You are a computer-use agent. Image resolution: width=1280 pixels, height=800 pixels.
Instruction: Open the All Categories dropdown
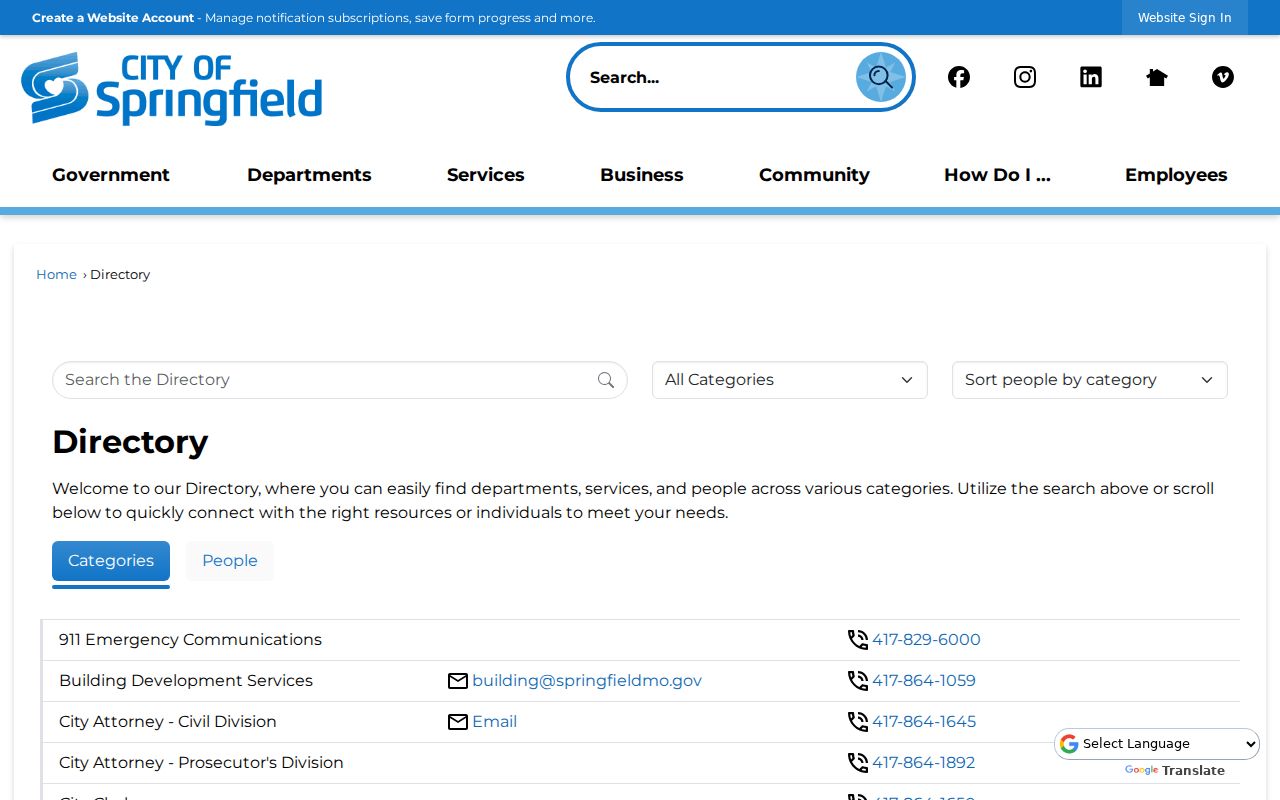tap(790, 380)
